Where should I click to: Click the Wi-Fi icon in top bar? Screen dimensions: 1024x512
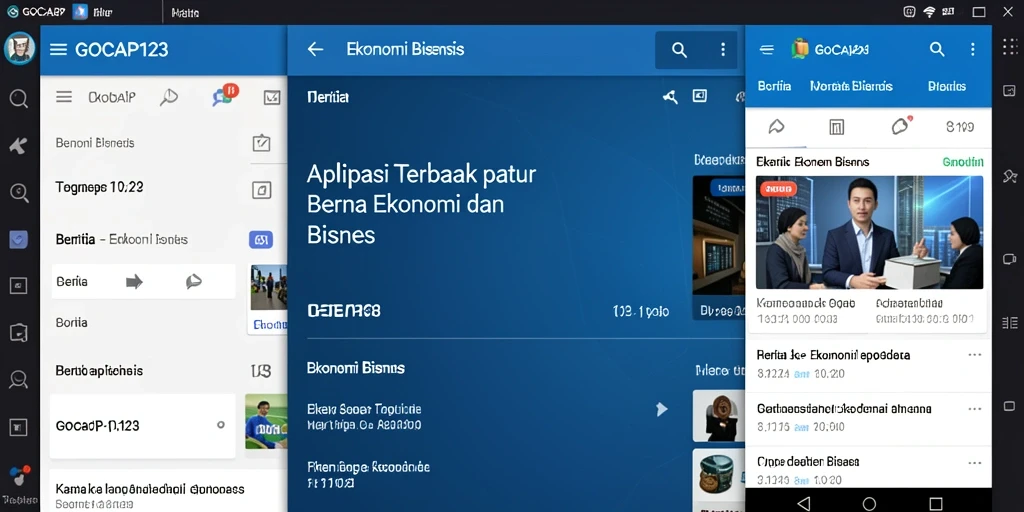pos(929,12)
